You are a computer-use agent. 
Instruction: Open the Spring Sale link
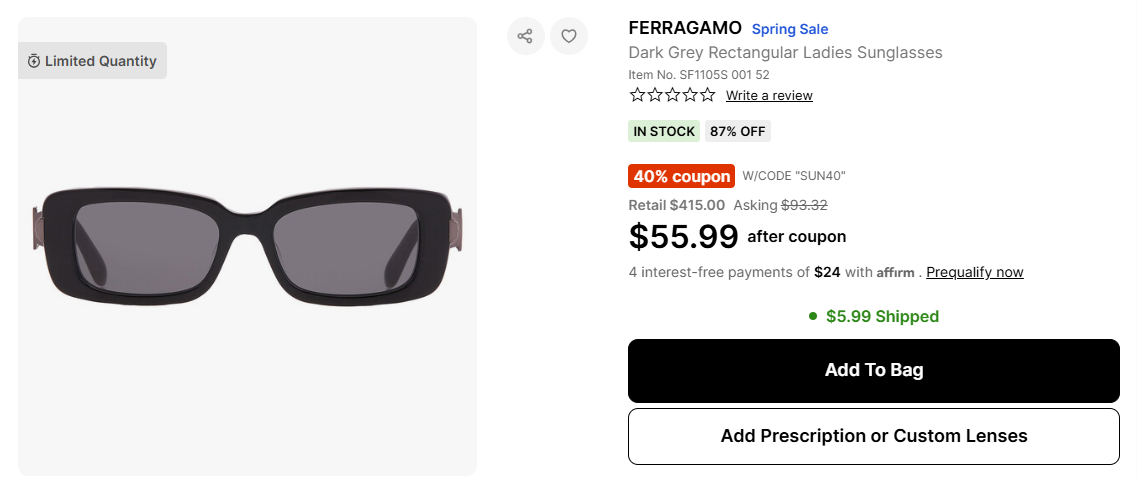coord(790,29)
